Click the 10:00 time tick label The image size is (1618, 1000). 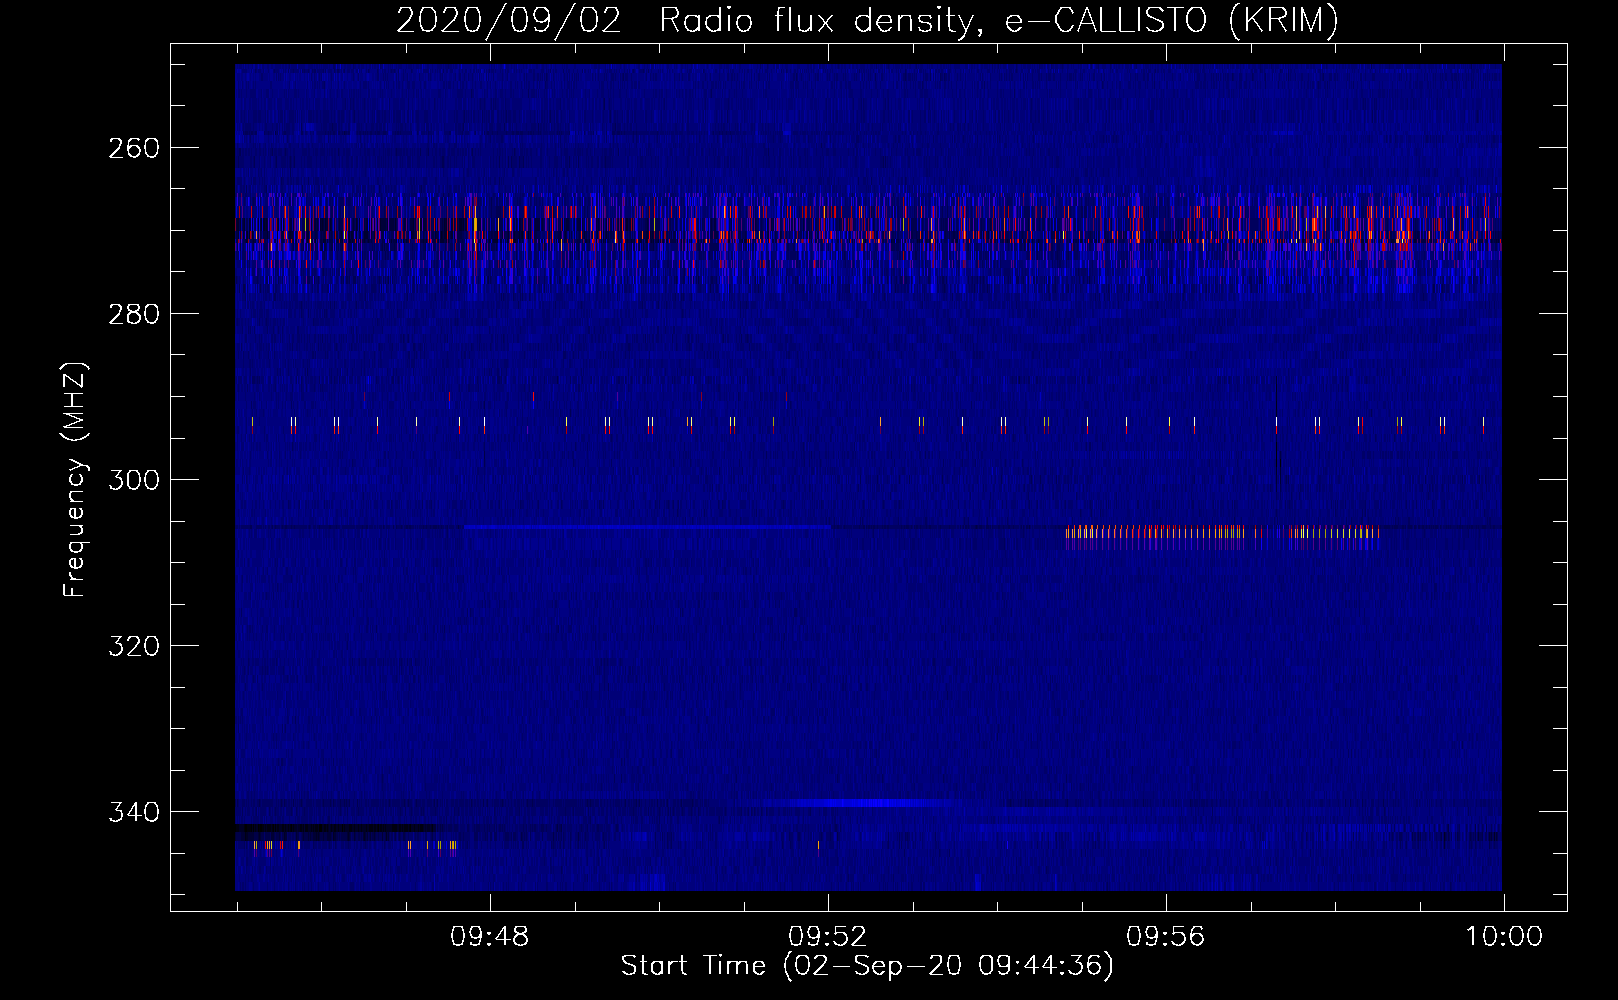[1504, 937]
